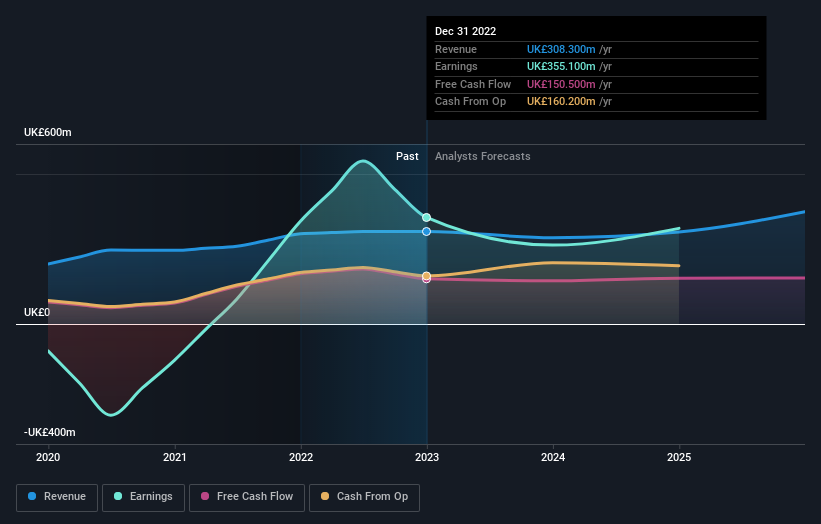Click the 2021 x-axis label

[x=174, y=458]
